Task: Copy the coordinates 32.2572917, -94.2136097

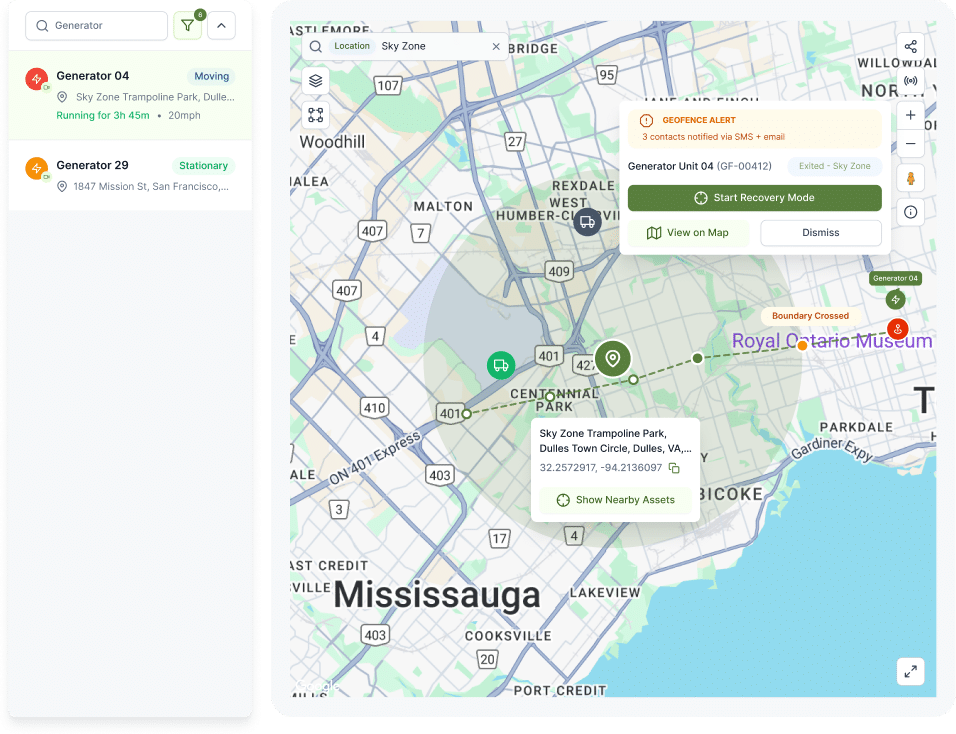Action: [674, 468]
